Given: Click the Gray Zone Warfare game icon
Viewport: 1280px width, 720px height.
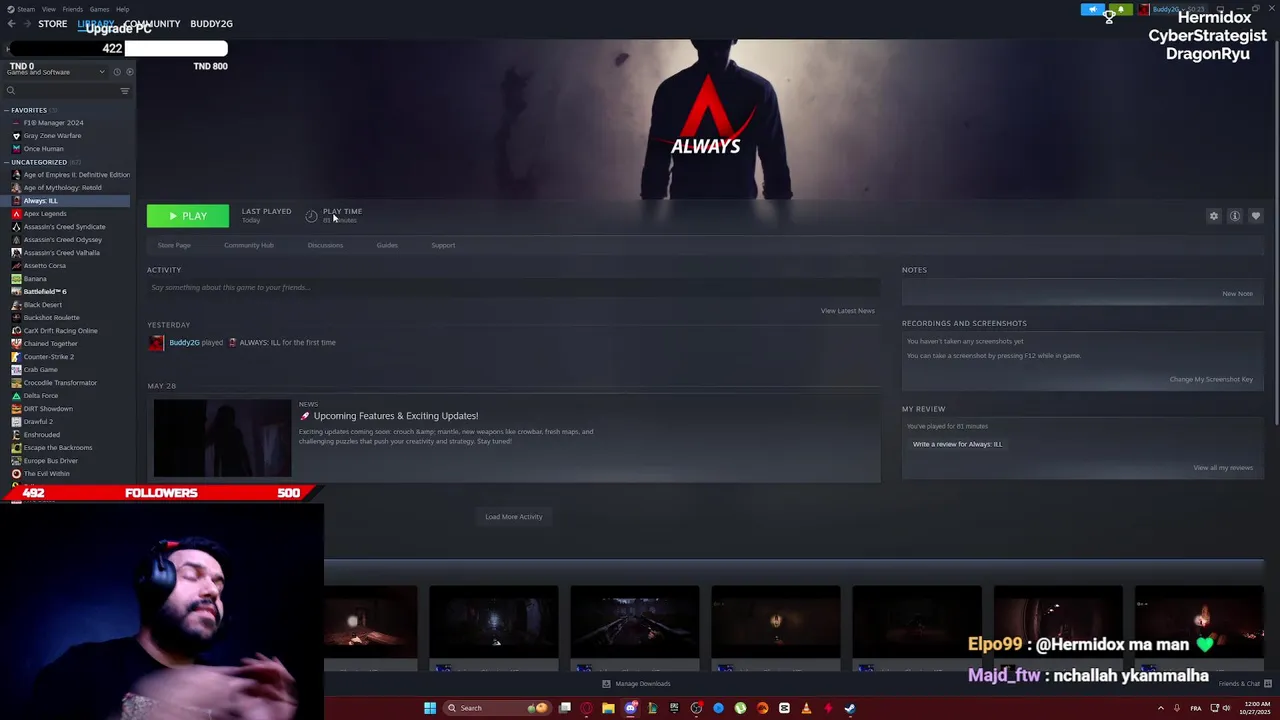Looking at the screenshot, I should [x=16, y=136].
